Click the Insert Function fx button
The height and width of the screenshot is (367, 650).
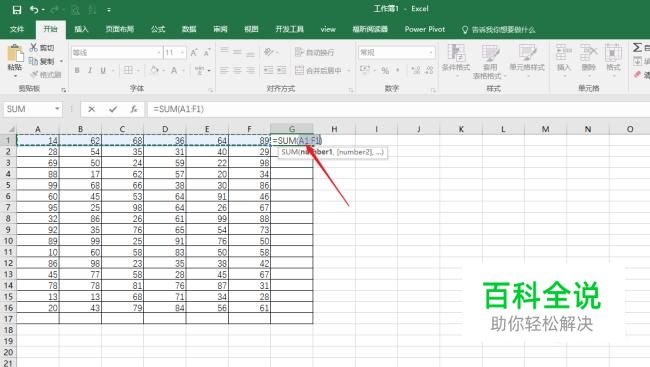pyautogui.click(x=134, y=109)
